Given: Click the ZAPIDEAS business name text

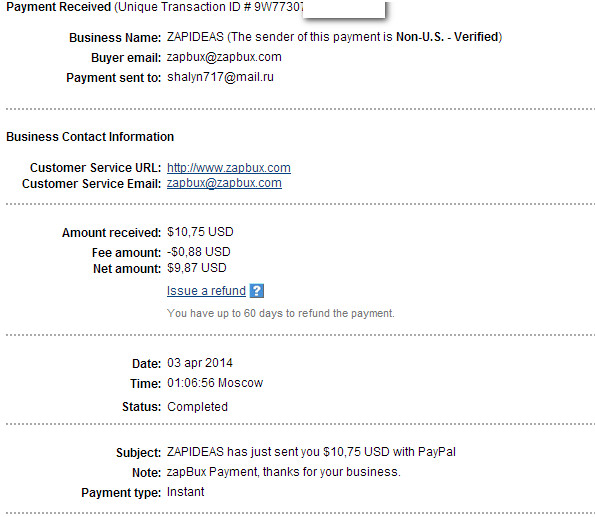Looking at the screenshot, I should click(x=195, y=37).
